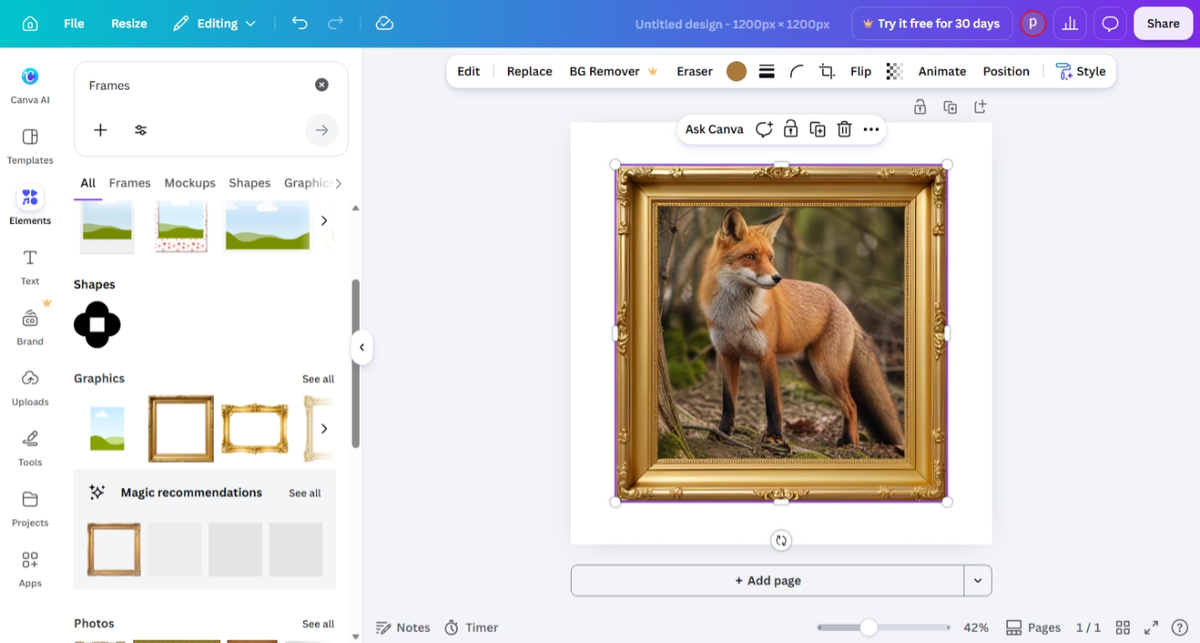Open more options three-dot menu
This screenshot has width=1200, height=643.
[x=871, y=129]
